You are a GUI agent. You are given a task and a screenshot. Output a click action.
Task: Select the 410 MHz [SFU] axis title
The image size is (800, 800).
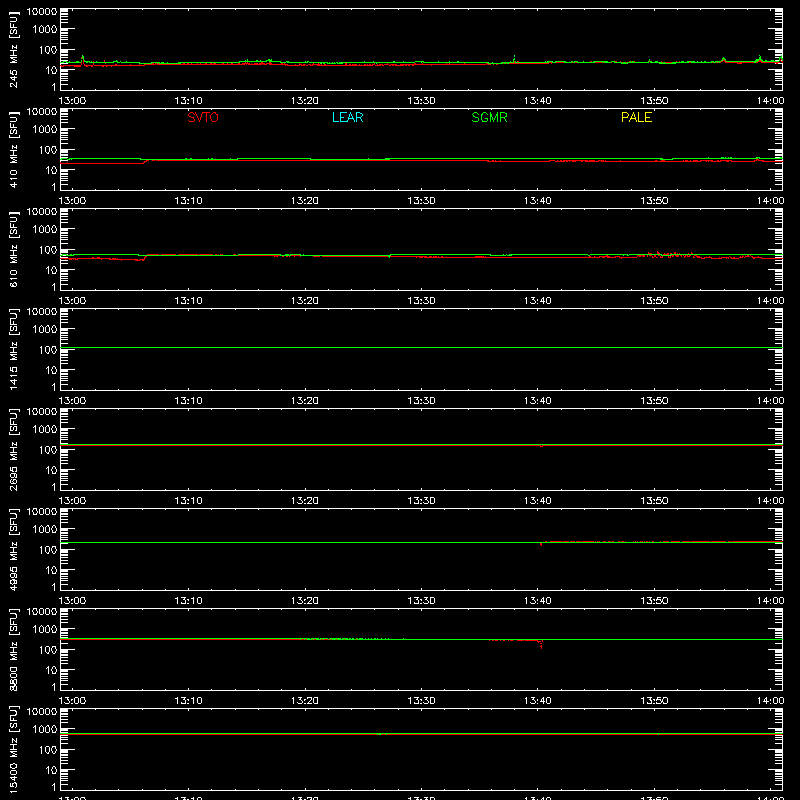tap(13, 149)
